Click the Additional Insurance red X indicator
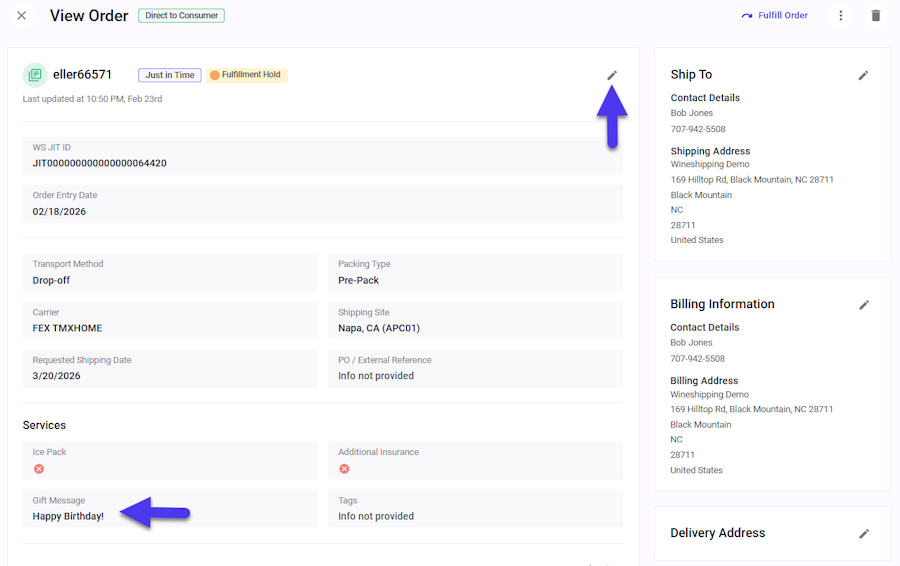This screenshot has width=900, height=566. tap(344, 469)
